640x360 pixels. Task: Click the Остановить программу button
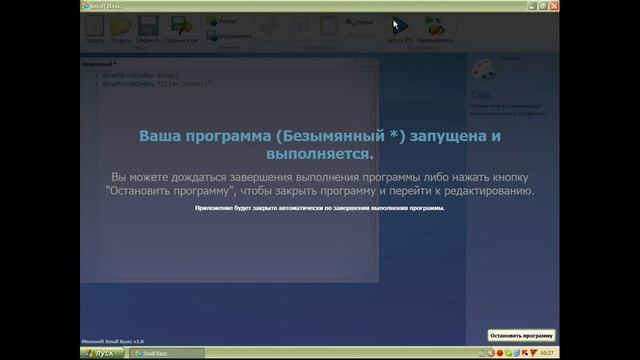[521, 336]
